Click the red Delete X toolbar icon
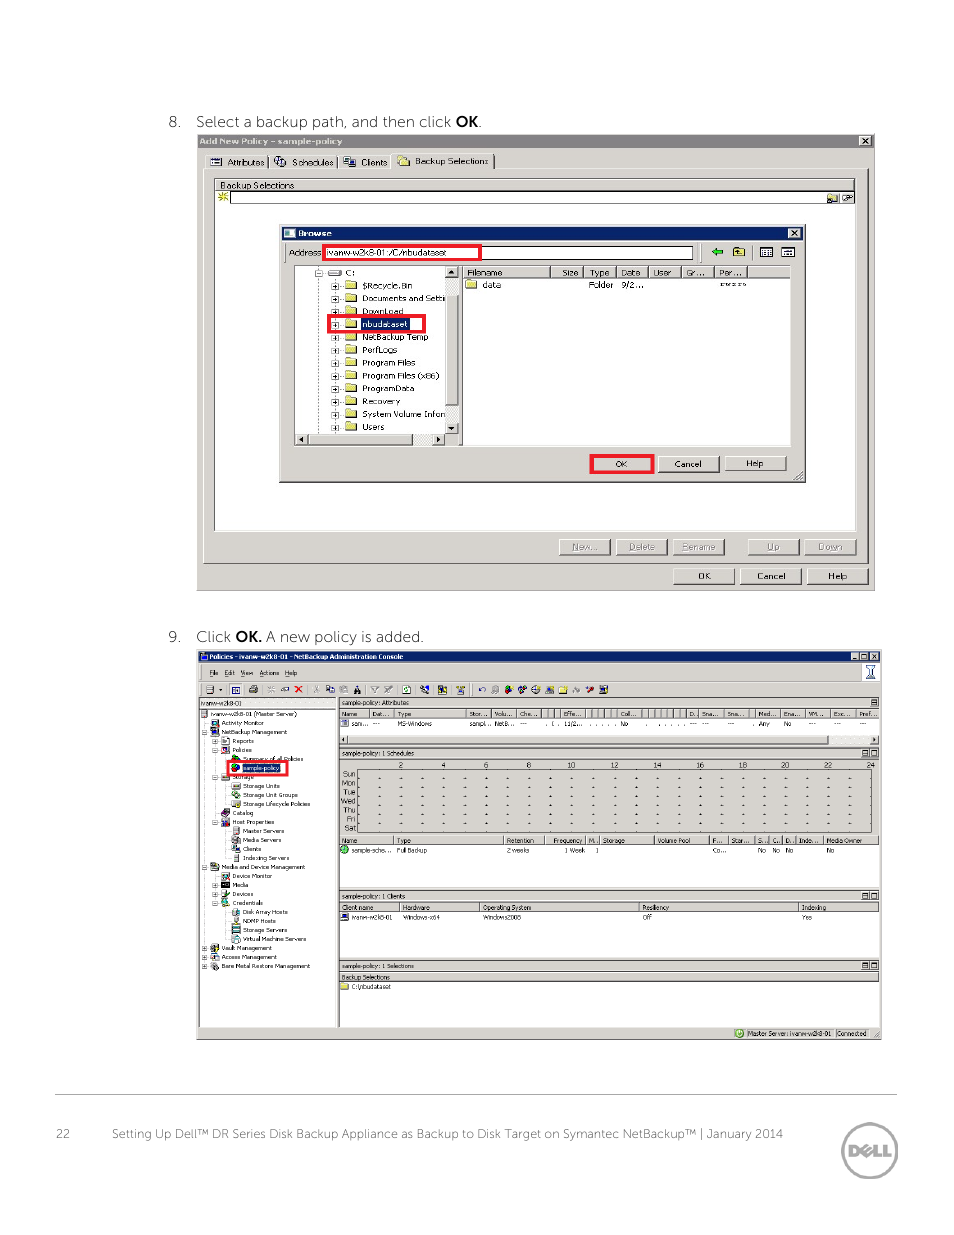Viewport: 954px width, 1235px height. tap(298, 689)
